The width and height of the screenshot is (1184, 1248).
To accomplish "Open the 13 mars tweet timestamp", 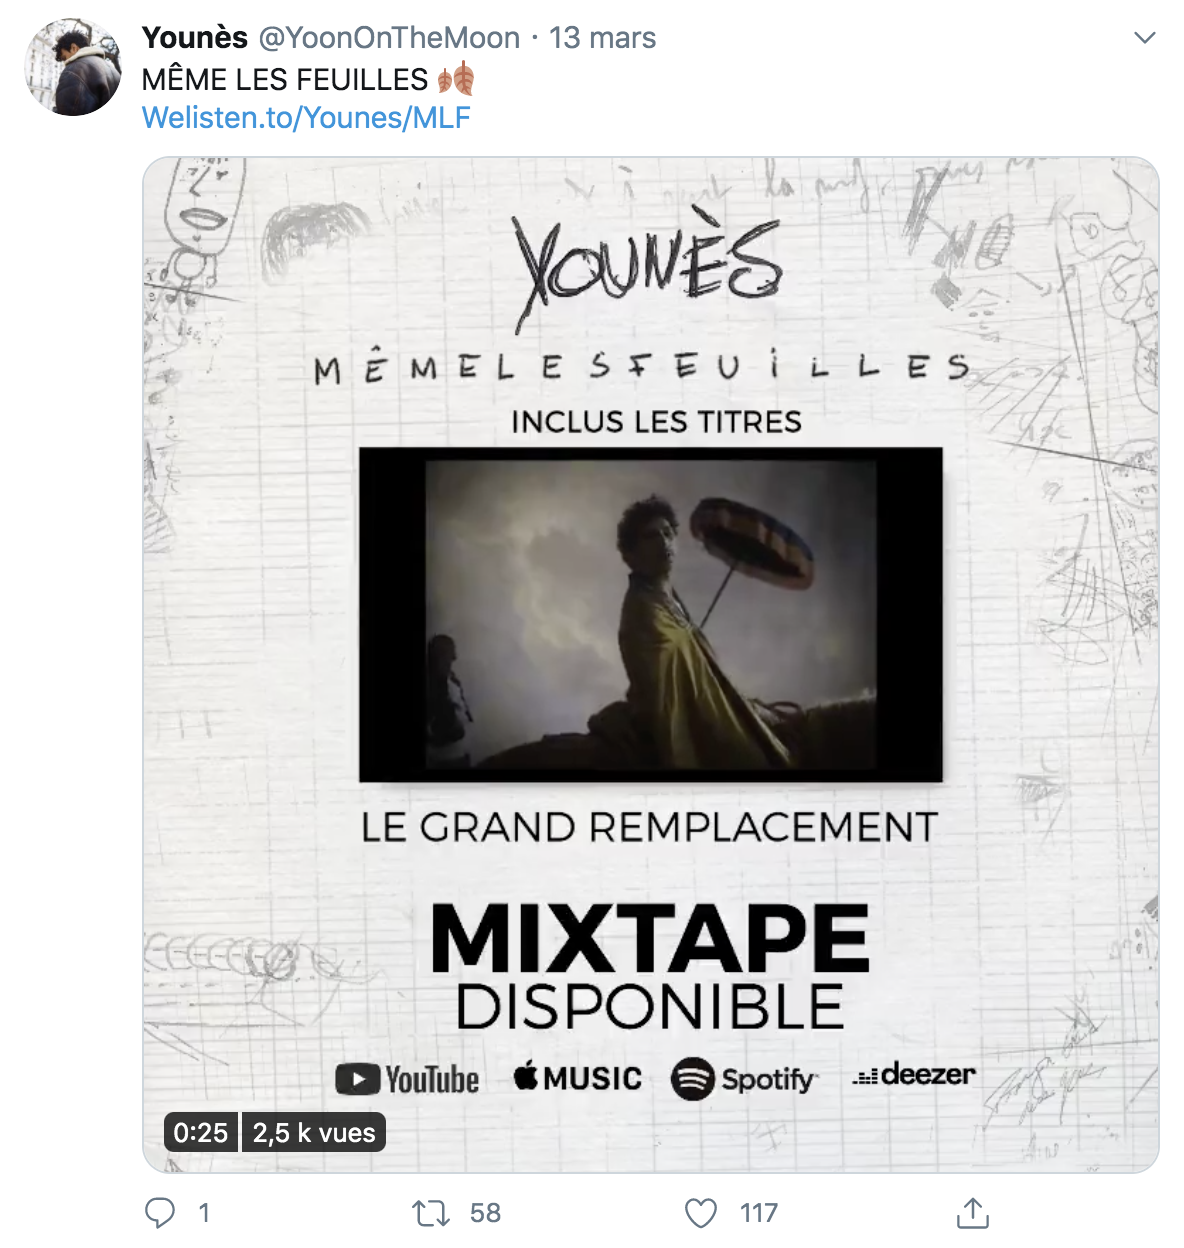I will point(603,38).
